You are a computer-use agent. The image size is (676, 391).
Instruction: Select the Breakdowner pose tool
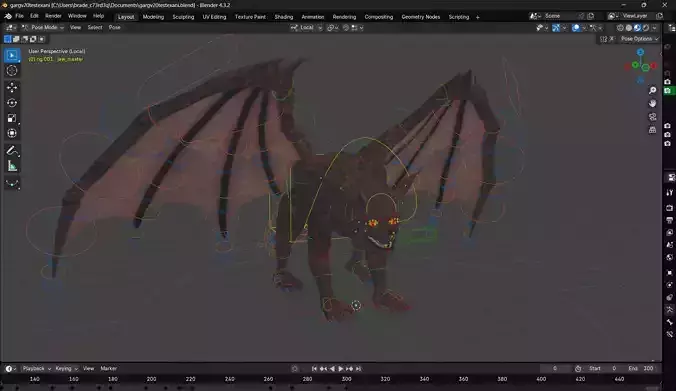point(12,184)
